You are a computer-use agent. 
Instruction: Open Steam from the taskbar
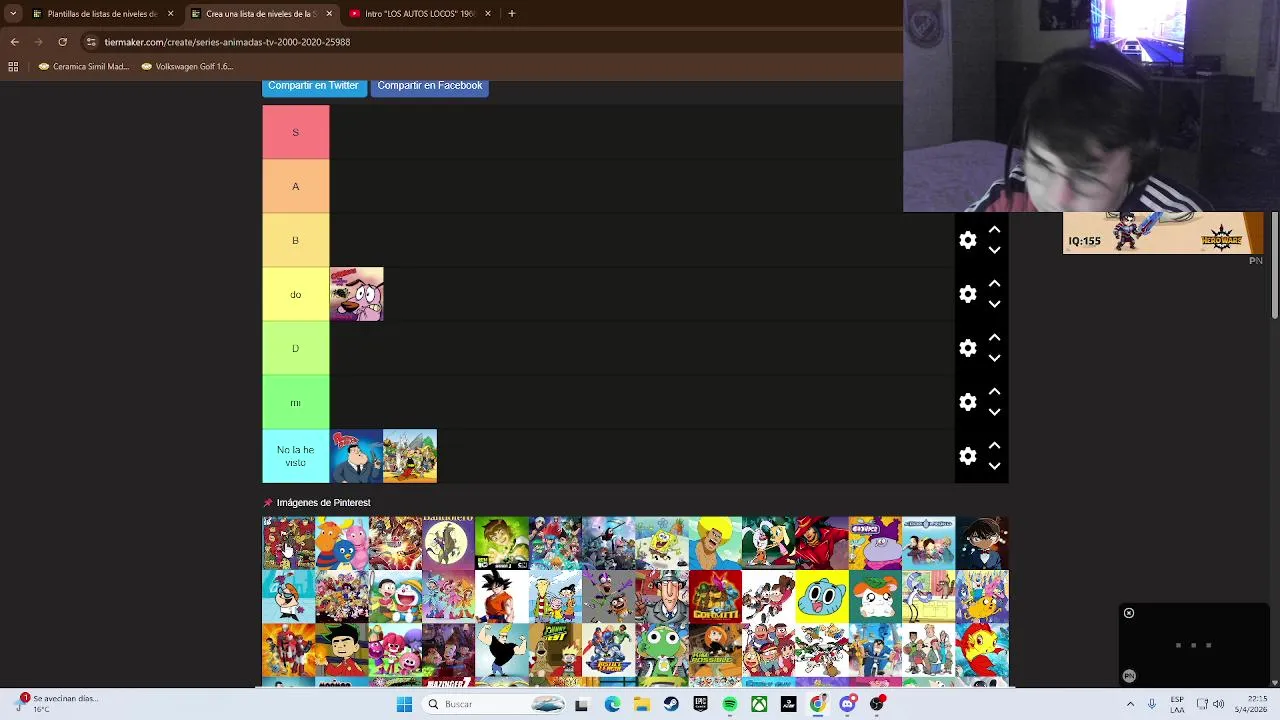(x=671, y=704)
